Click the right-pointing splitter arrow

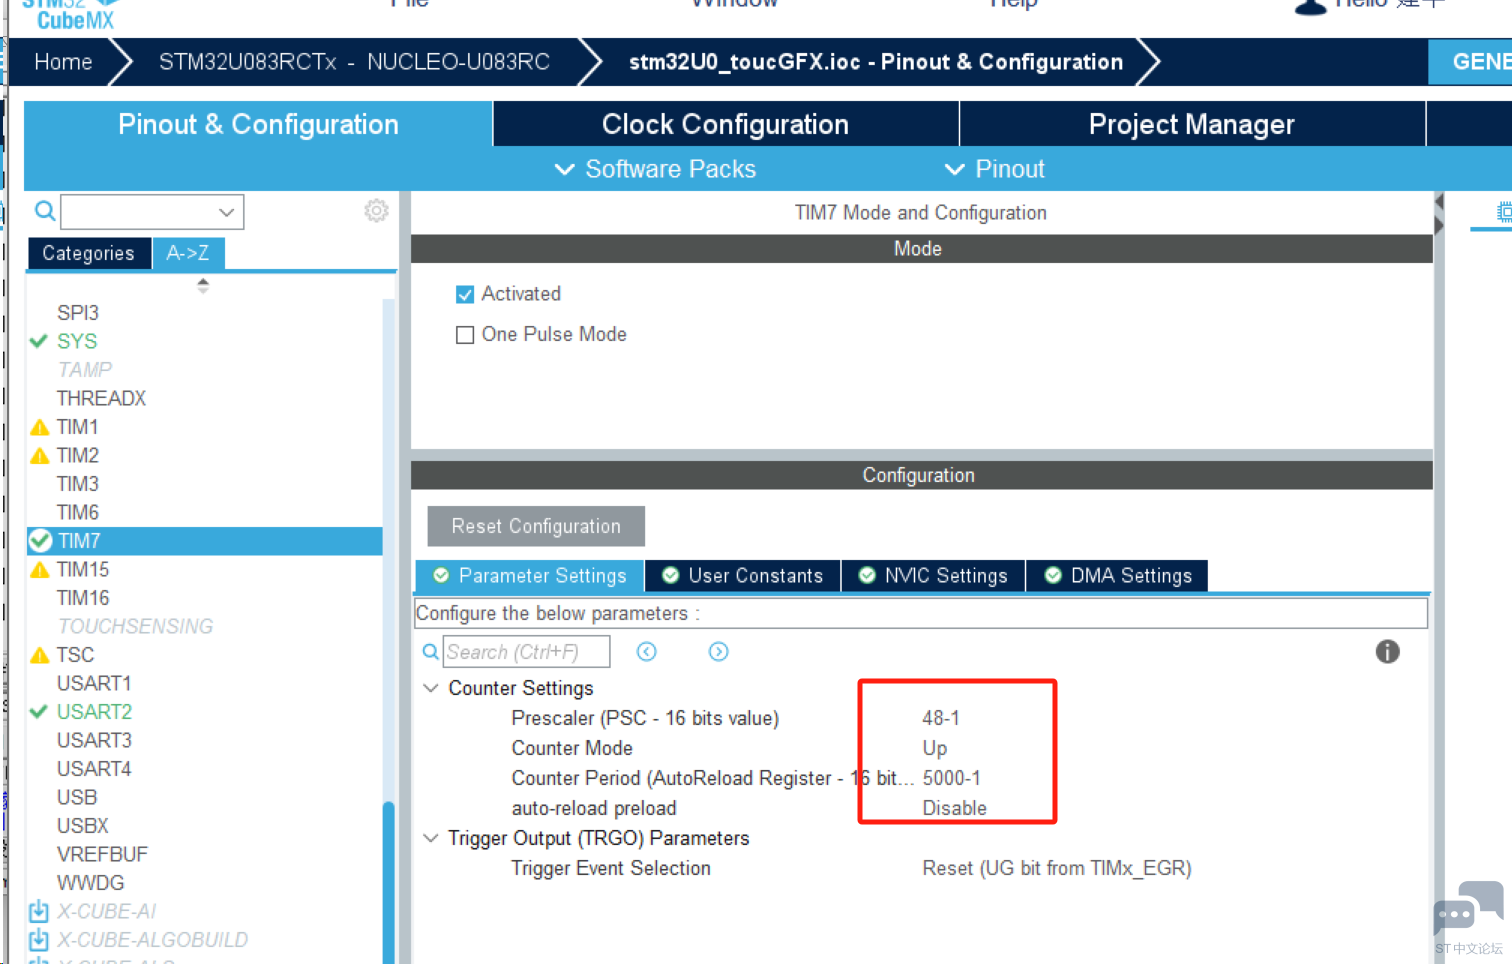(1439, 225)
